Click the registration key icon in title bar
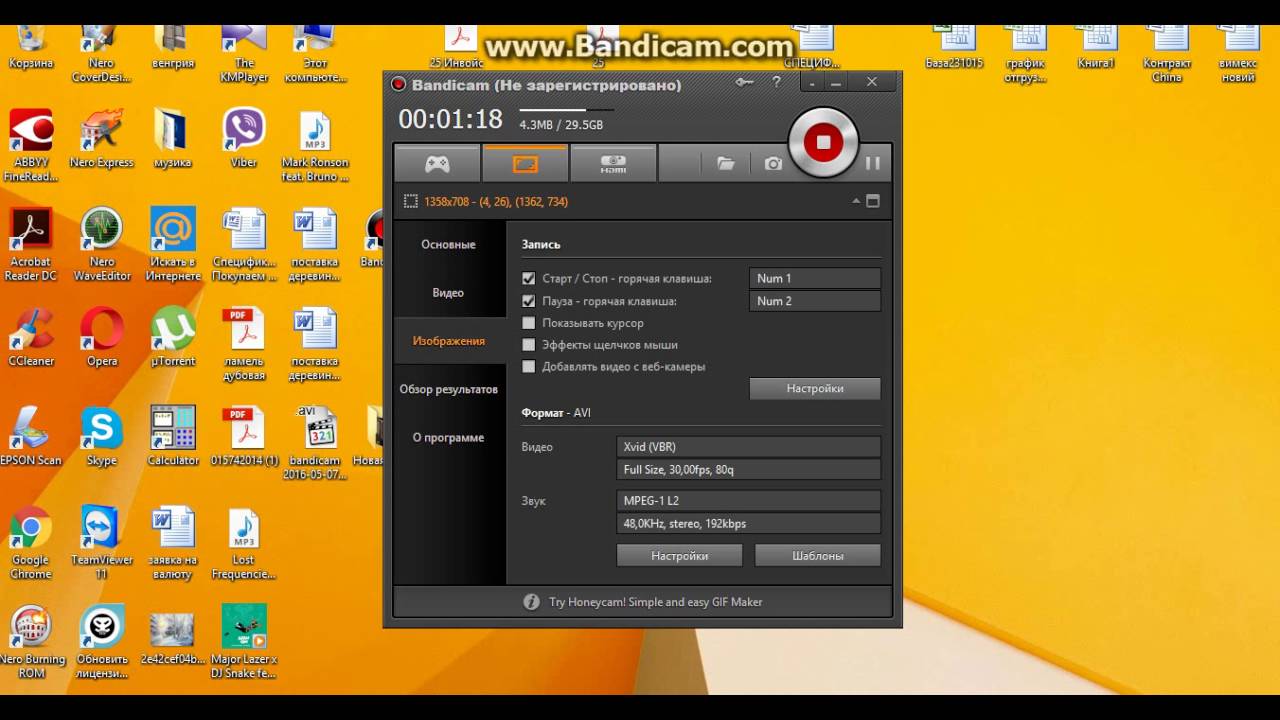This screenshot has height=720, width=1280. tap(744, 83)
